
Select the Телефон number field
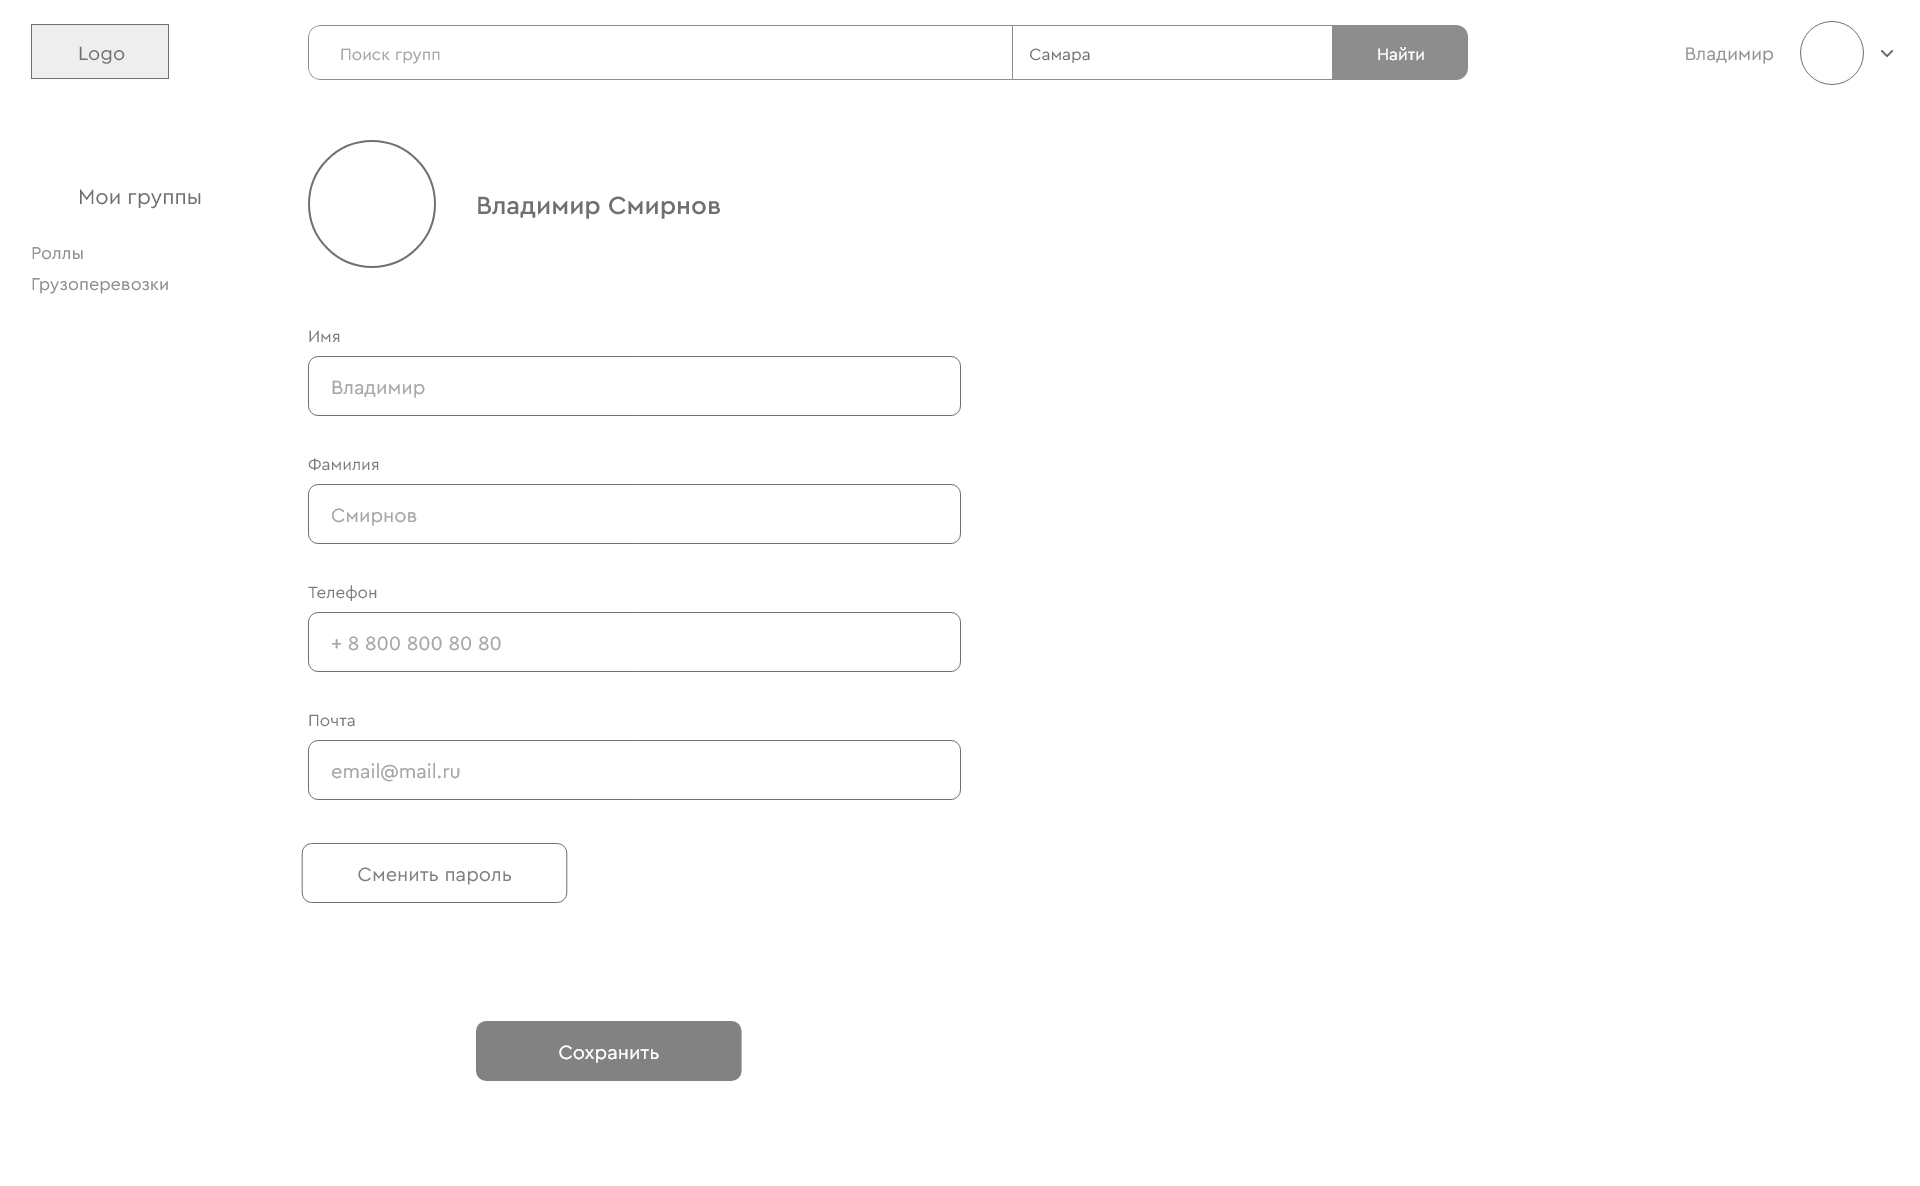click(634, 642)
